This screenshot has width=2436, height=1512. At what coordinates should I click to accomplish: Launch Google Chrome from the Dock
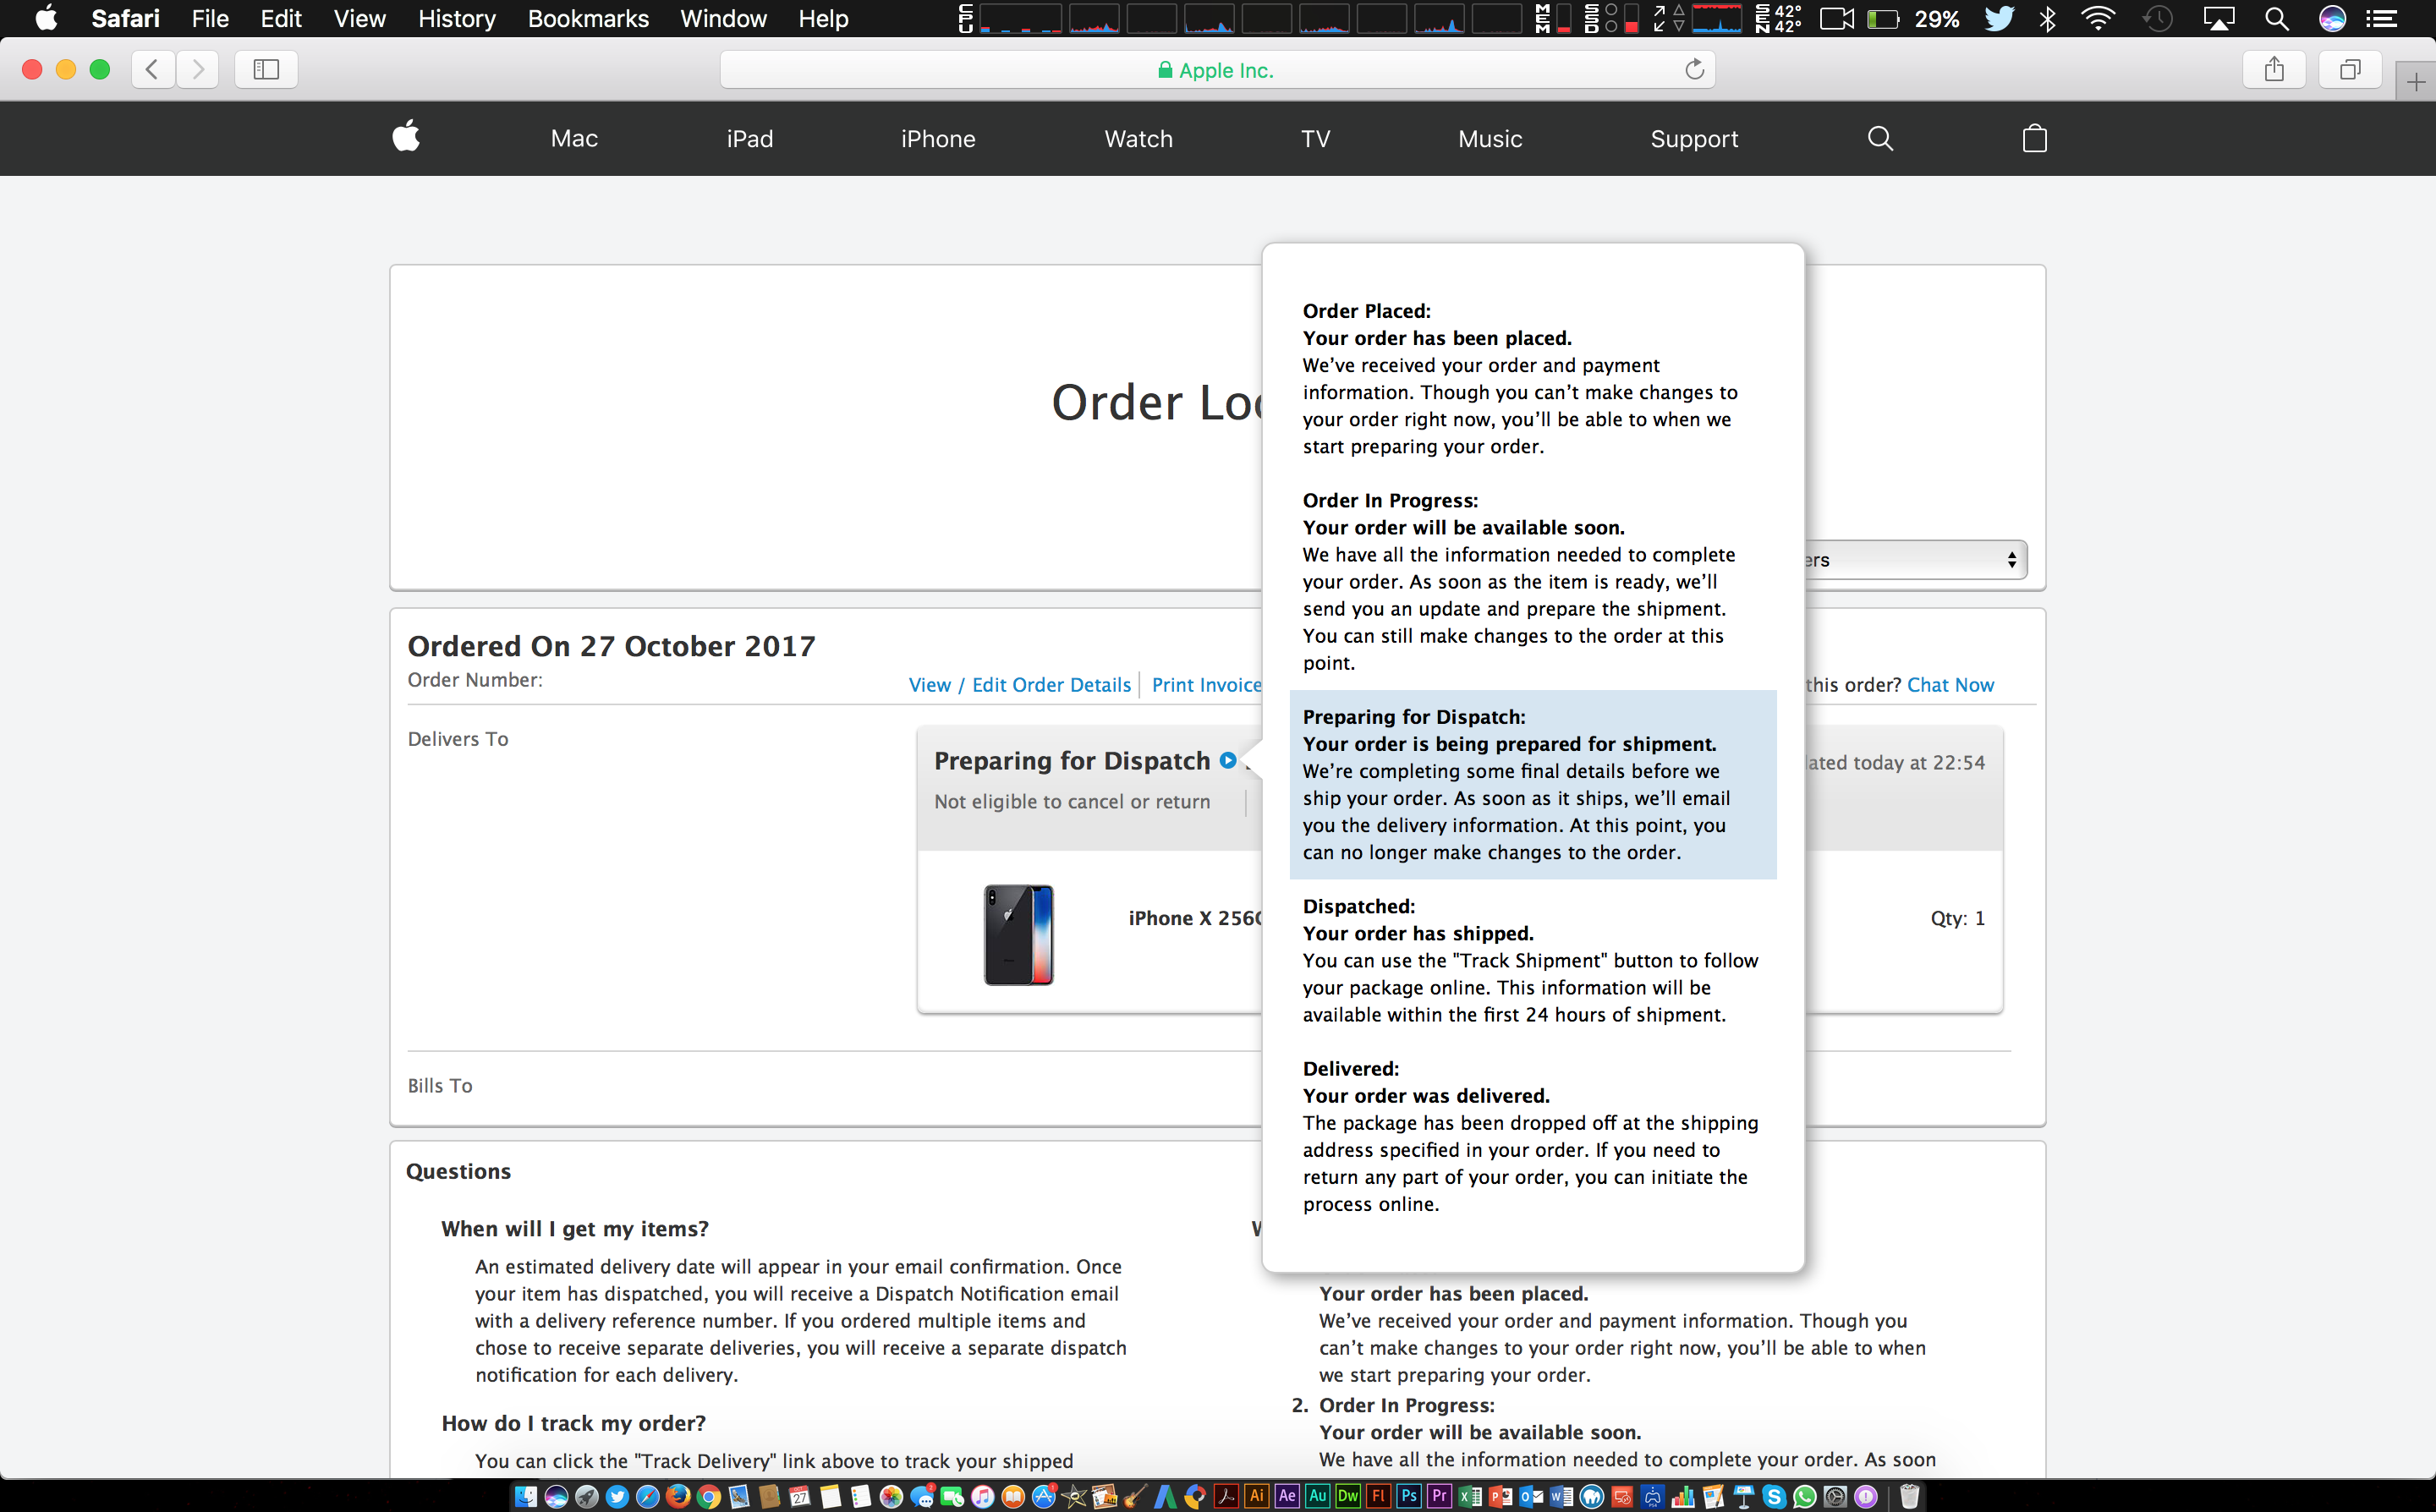(x=709, y=1497)
